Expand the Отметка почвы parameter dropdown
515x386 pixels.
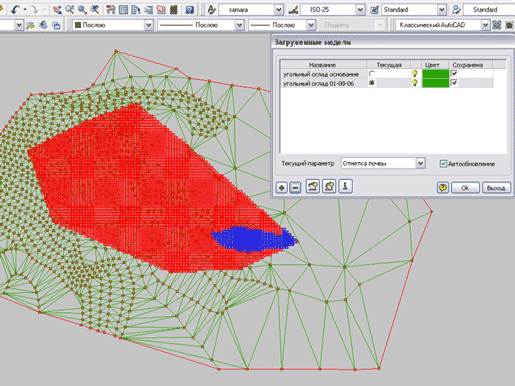point(421,163)
